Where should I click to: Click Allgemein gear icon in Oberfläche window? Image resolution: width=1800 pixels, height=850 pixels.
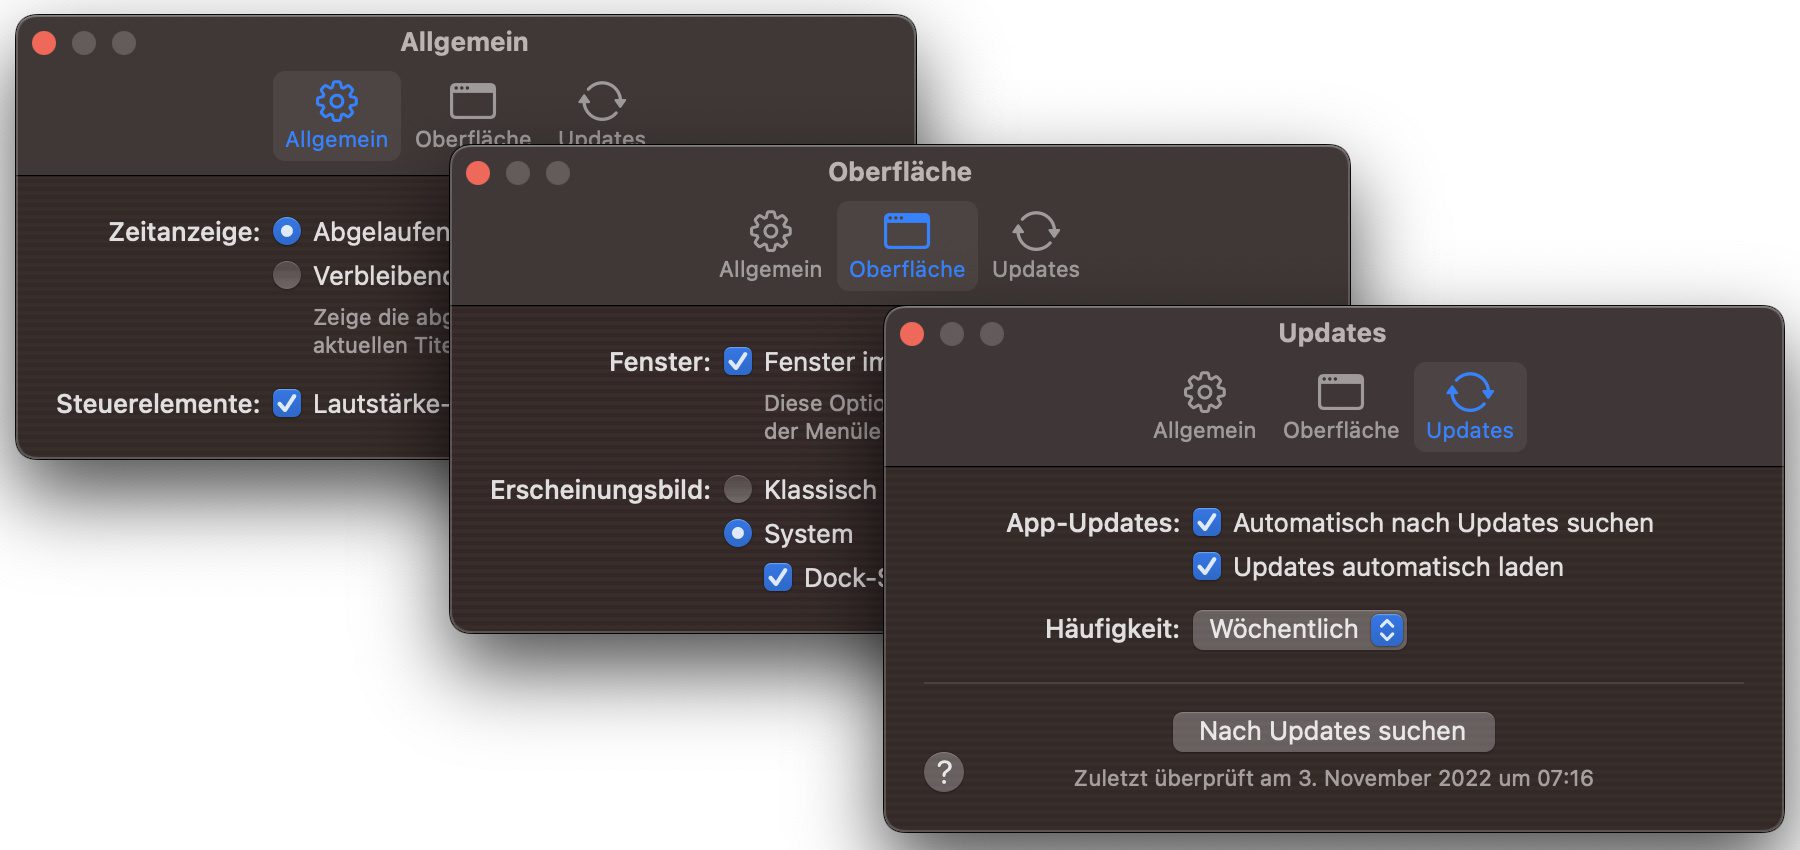[x=770, y=232]
